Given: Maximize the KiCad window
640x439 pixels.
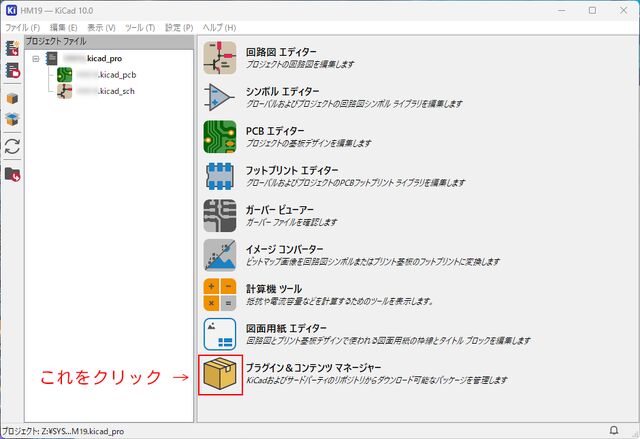Looking at the screenshot, I should (592, 10).
